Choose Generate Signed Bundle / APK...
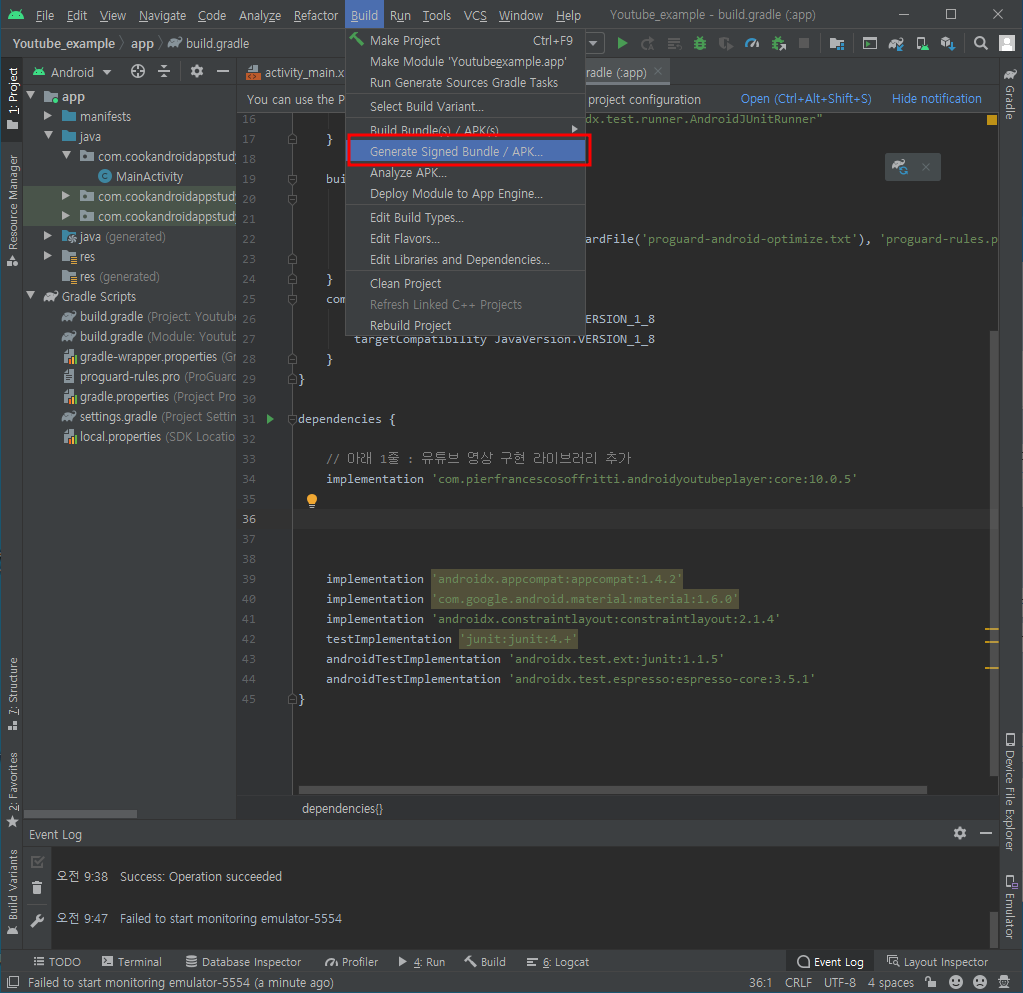Screen dimensions: 1023x993 467,151
